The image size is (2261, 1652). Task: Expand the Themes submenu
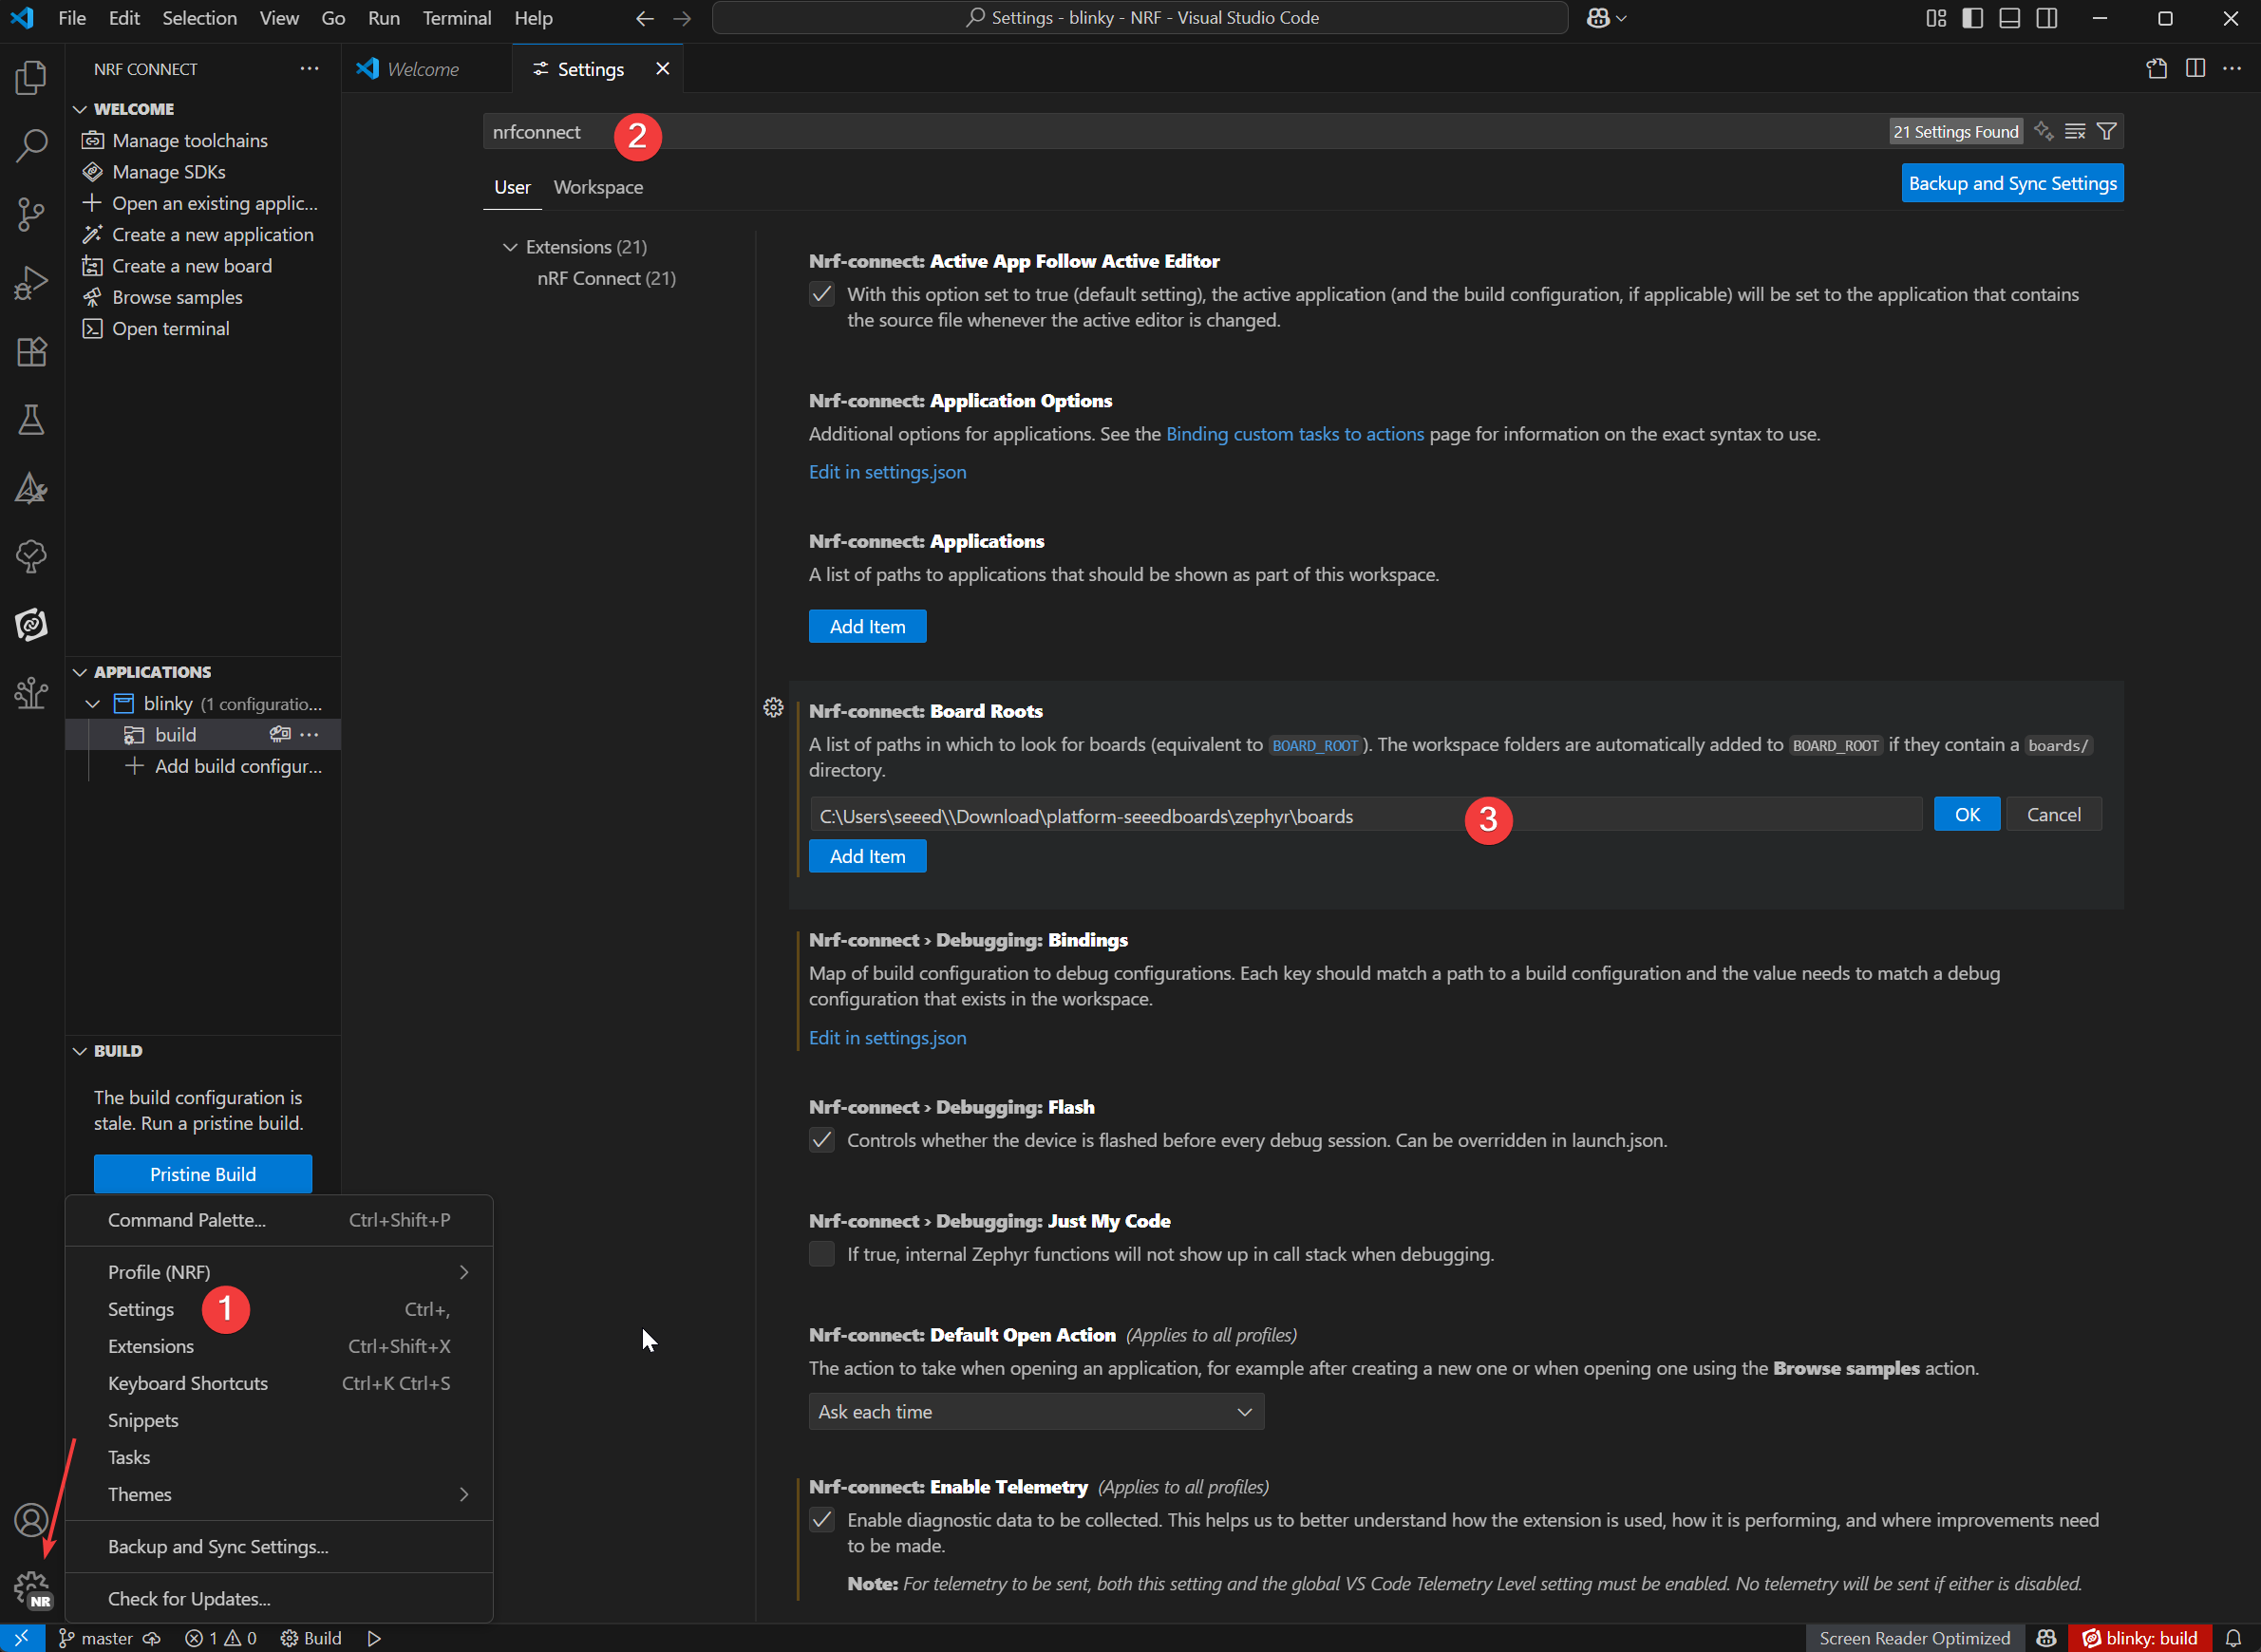(x=279, y=1494)
